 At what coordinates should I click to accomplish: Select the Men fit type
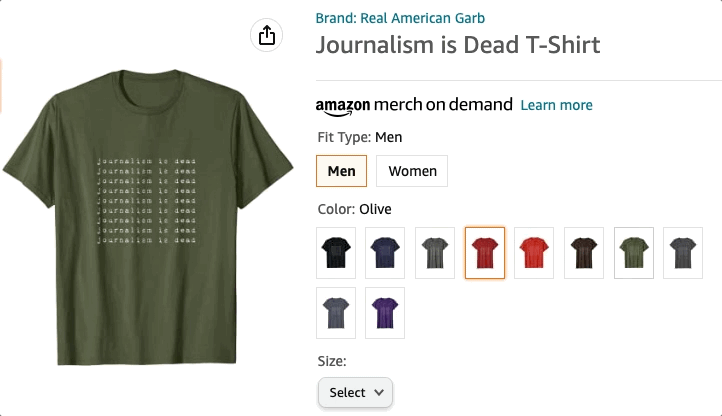[342, 171]
